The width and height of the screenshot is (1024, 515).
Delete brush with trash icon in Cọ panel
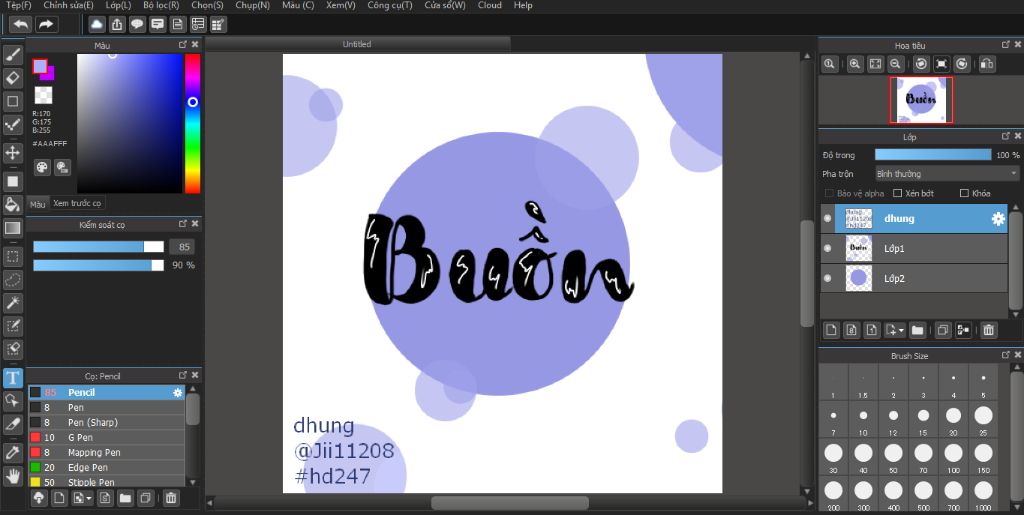point(170,498)
